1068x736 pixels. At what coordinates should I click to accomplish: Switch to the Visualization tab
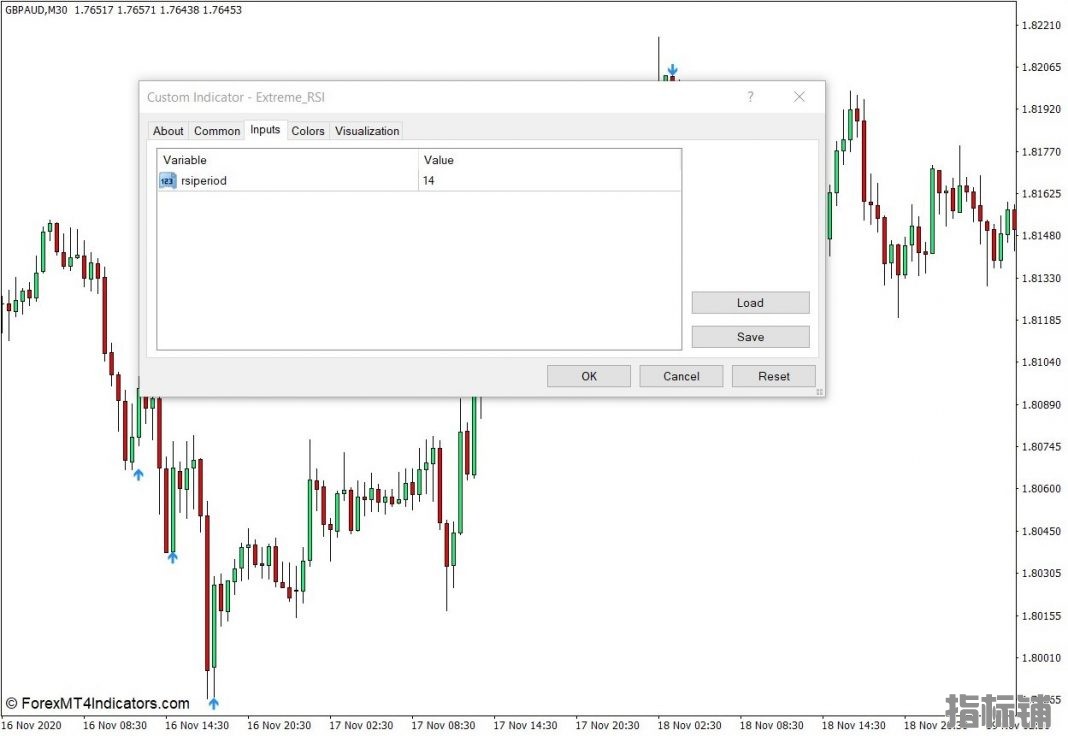click(367, 131)
